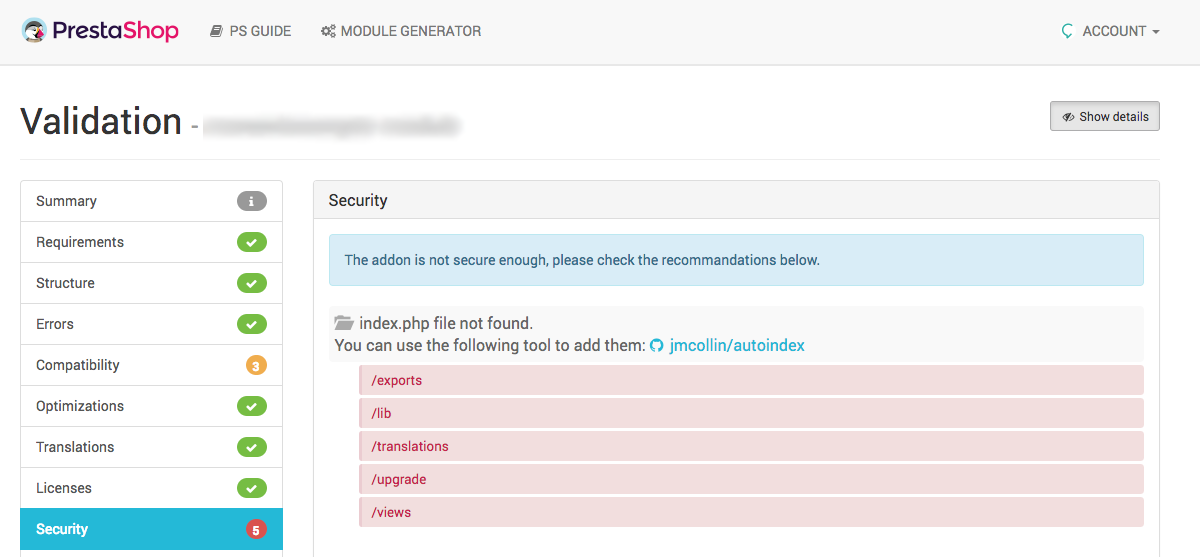Click the Summary info badge icon
The height and width of the screenshot is (557, 1200).
tap(252, 201)
